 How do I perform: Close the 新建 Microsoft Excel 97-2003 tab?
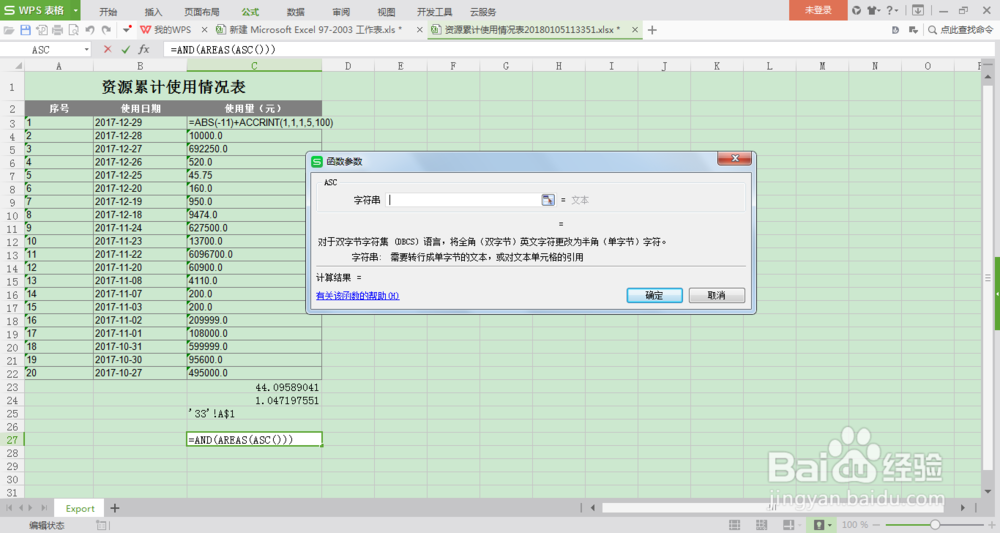click(419, 30)
